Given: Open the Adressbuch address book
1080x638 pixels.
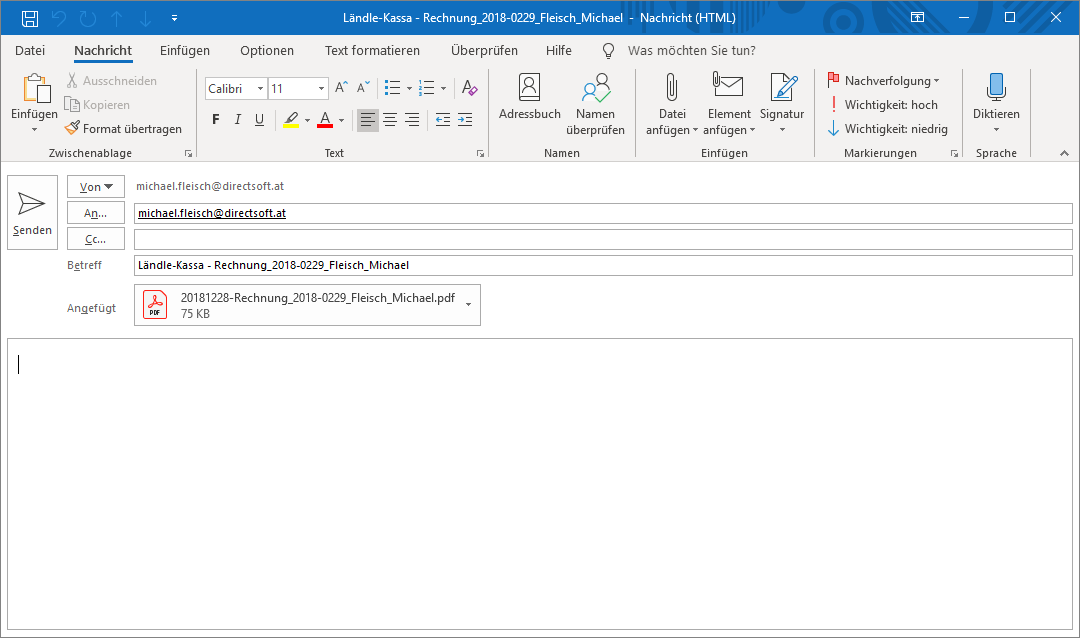Looking at the screenshot, I should (x=529, y=97).
